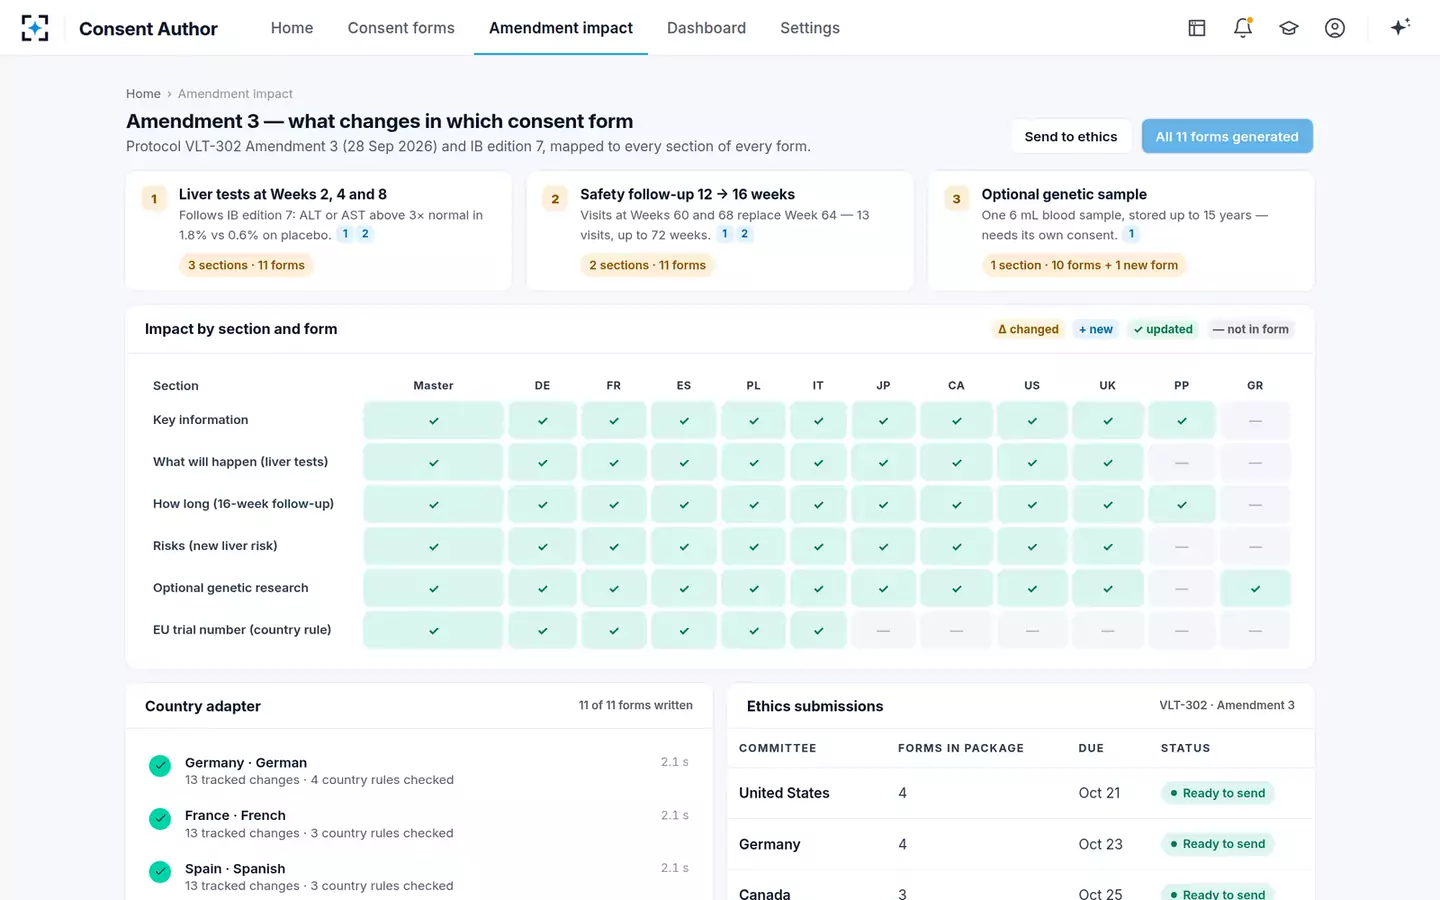The height and width of the screenshot is (900, 1440).
Task: Open citation 1 on Optional genetic sample card
Action: click(x=1131, y=234)
